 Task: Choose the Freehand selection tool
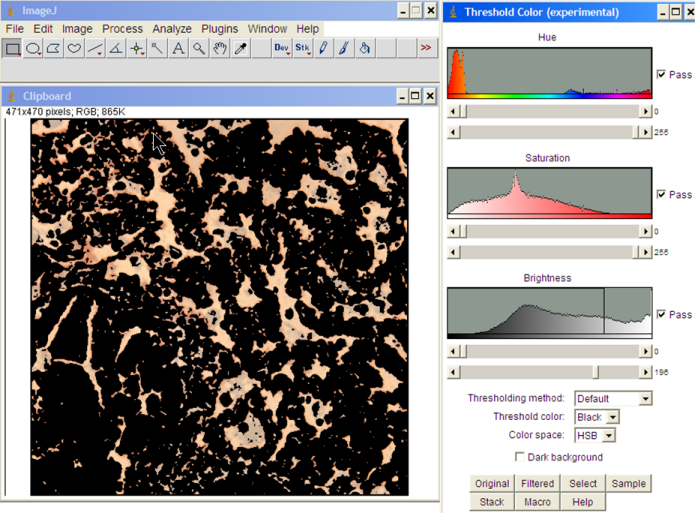click(75, 48)
